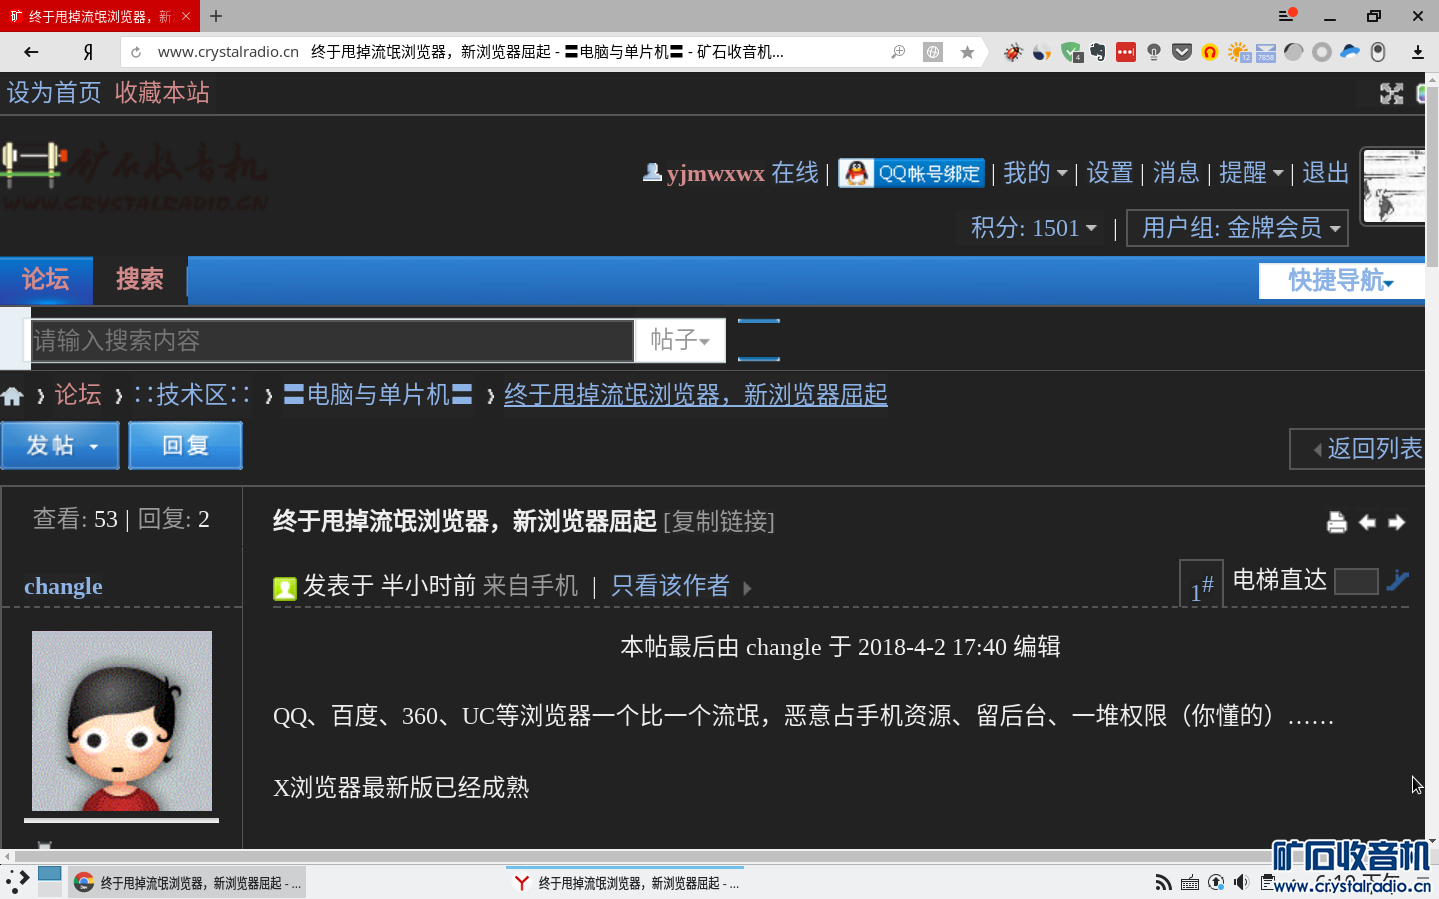Click 只看该作者 to filter posts
This screenshot has height=899, width=1439.
click(x=670, y=586)
